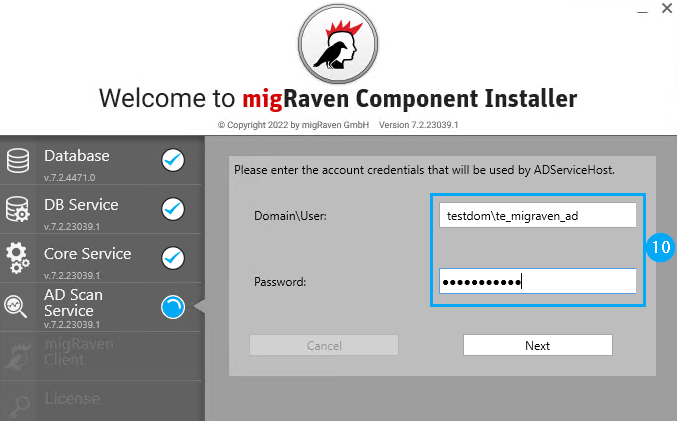Focus the Password input field

coord(538,282)
